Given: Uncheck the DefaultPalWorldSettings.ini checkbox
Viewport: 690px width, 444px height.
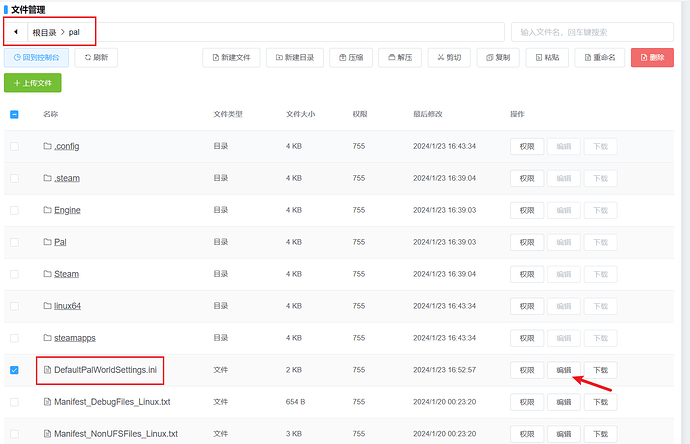Looking at the screenshot, I should pos(14,370).
